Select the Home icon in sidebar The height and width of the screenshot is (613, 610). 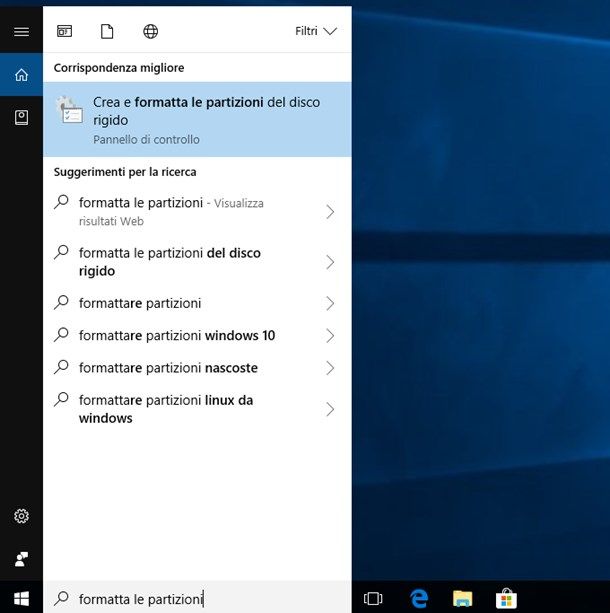(21, 74)
